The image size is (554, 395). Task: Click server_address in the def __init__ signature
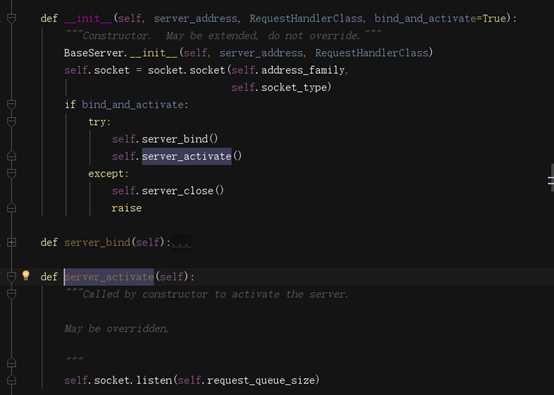tap(195, 18)
